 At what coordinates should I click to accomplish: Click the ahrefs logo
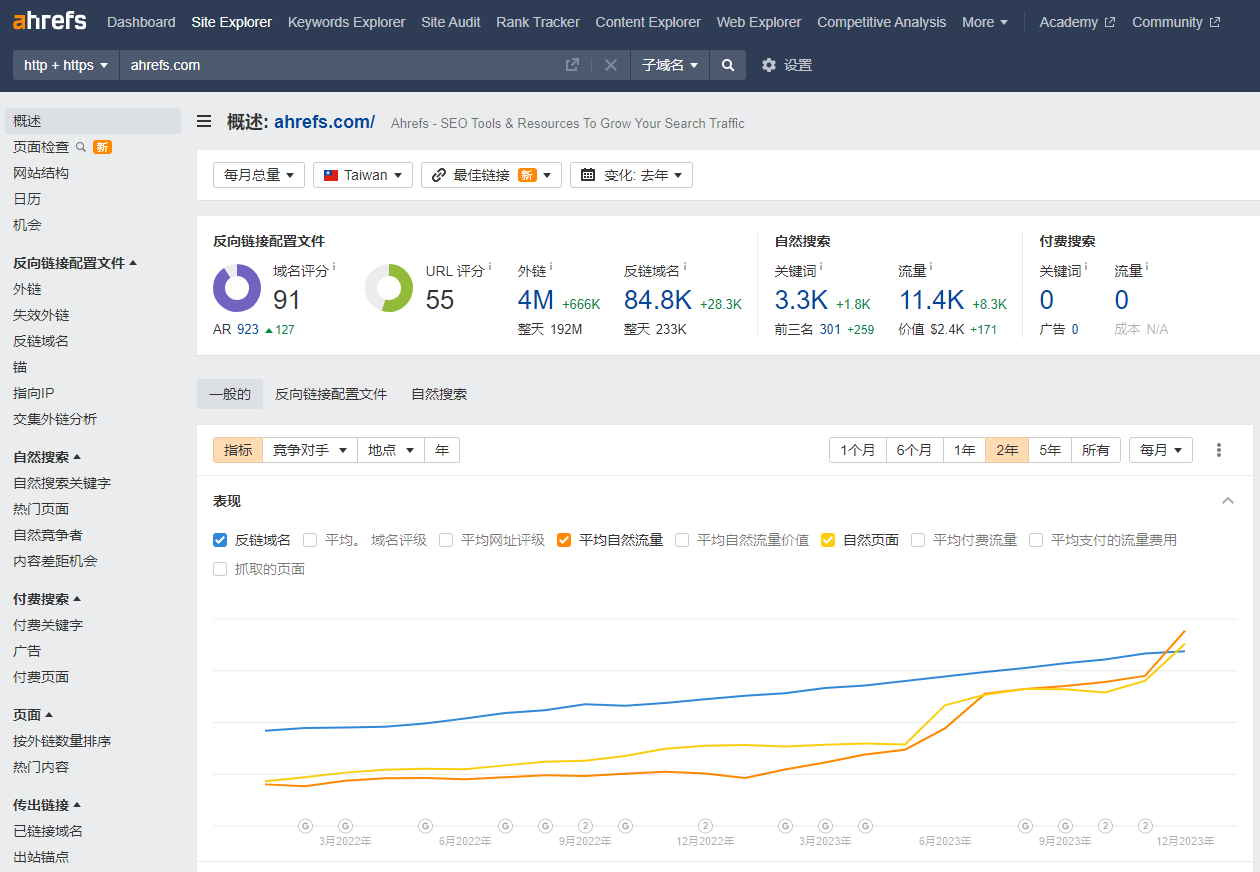click(49, 20)
